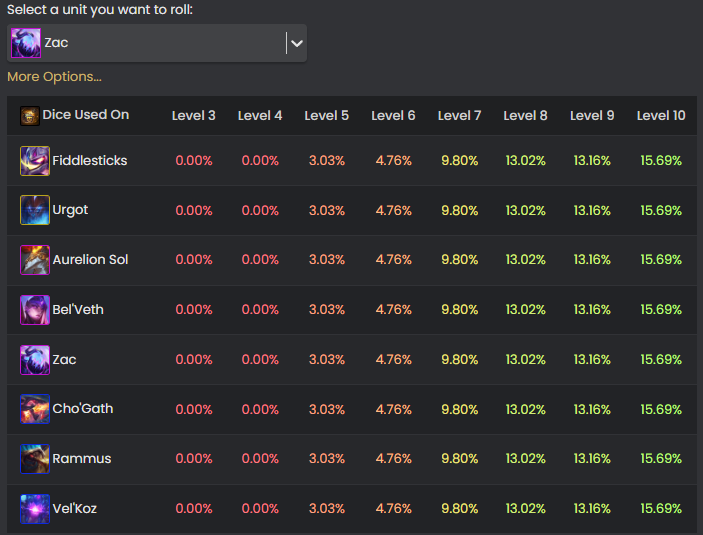Screen dimensions: 703x535
Task: Click Aurelion Sol Level 6 value 4.76%
Action: pyautogui.click(x=393, y=260)
